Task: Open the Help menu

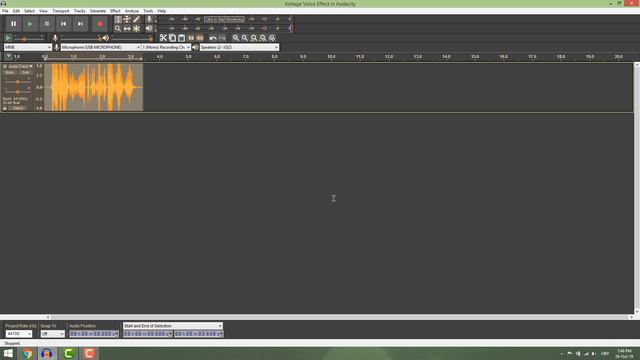Action: (x=162, y=11)
